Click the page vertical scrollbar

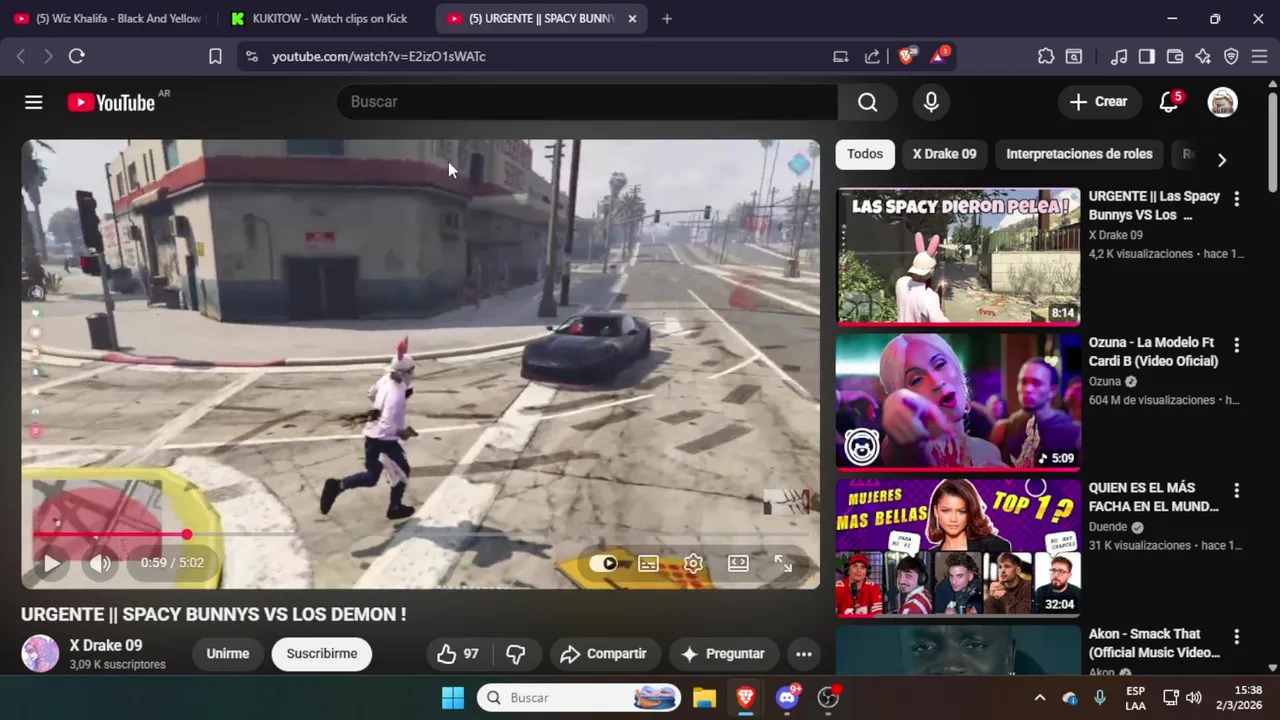coord(1272,140)
